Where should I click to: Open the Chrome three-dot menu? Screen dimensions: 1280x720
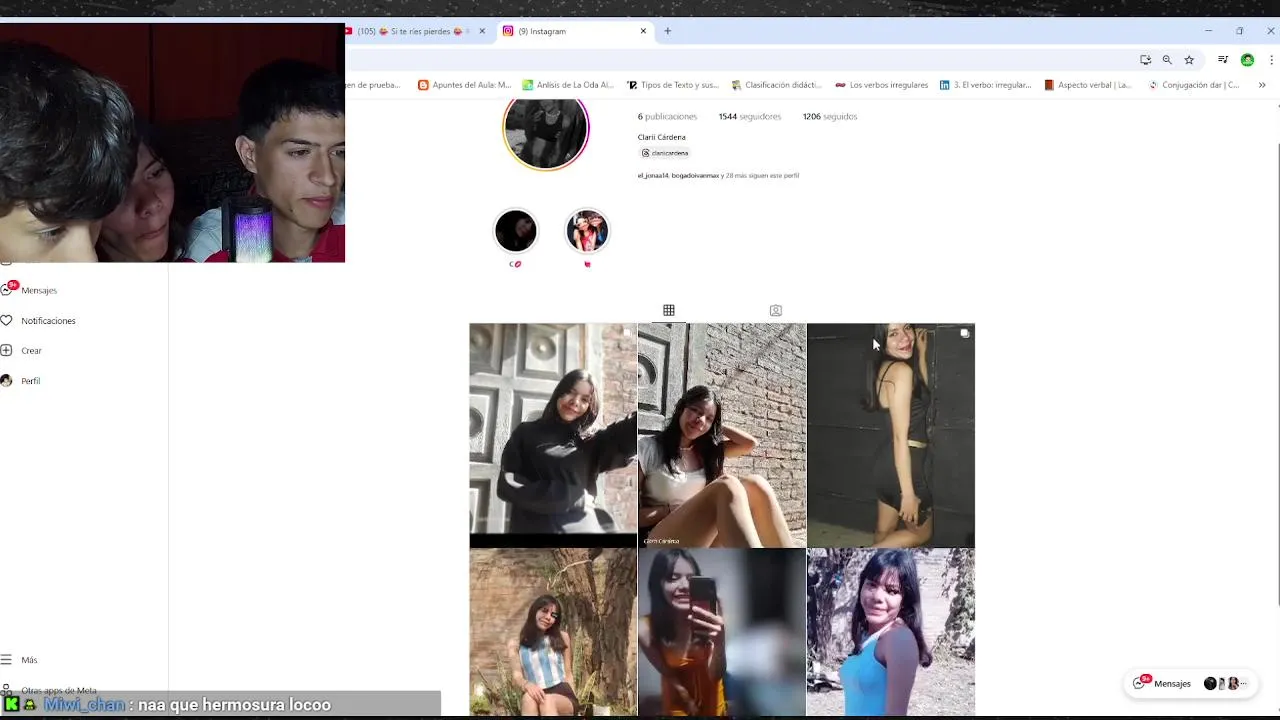[x=1271, y=60]
